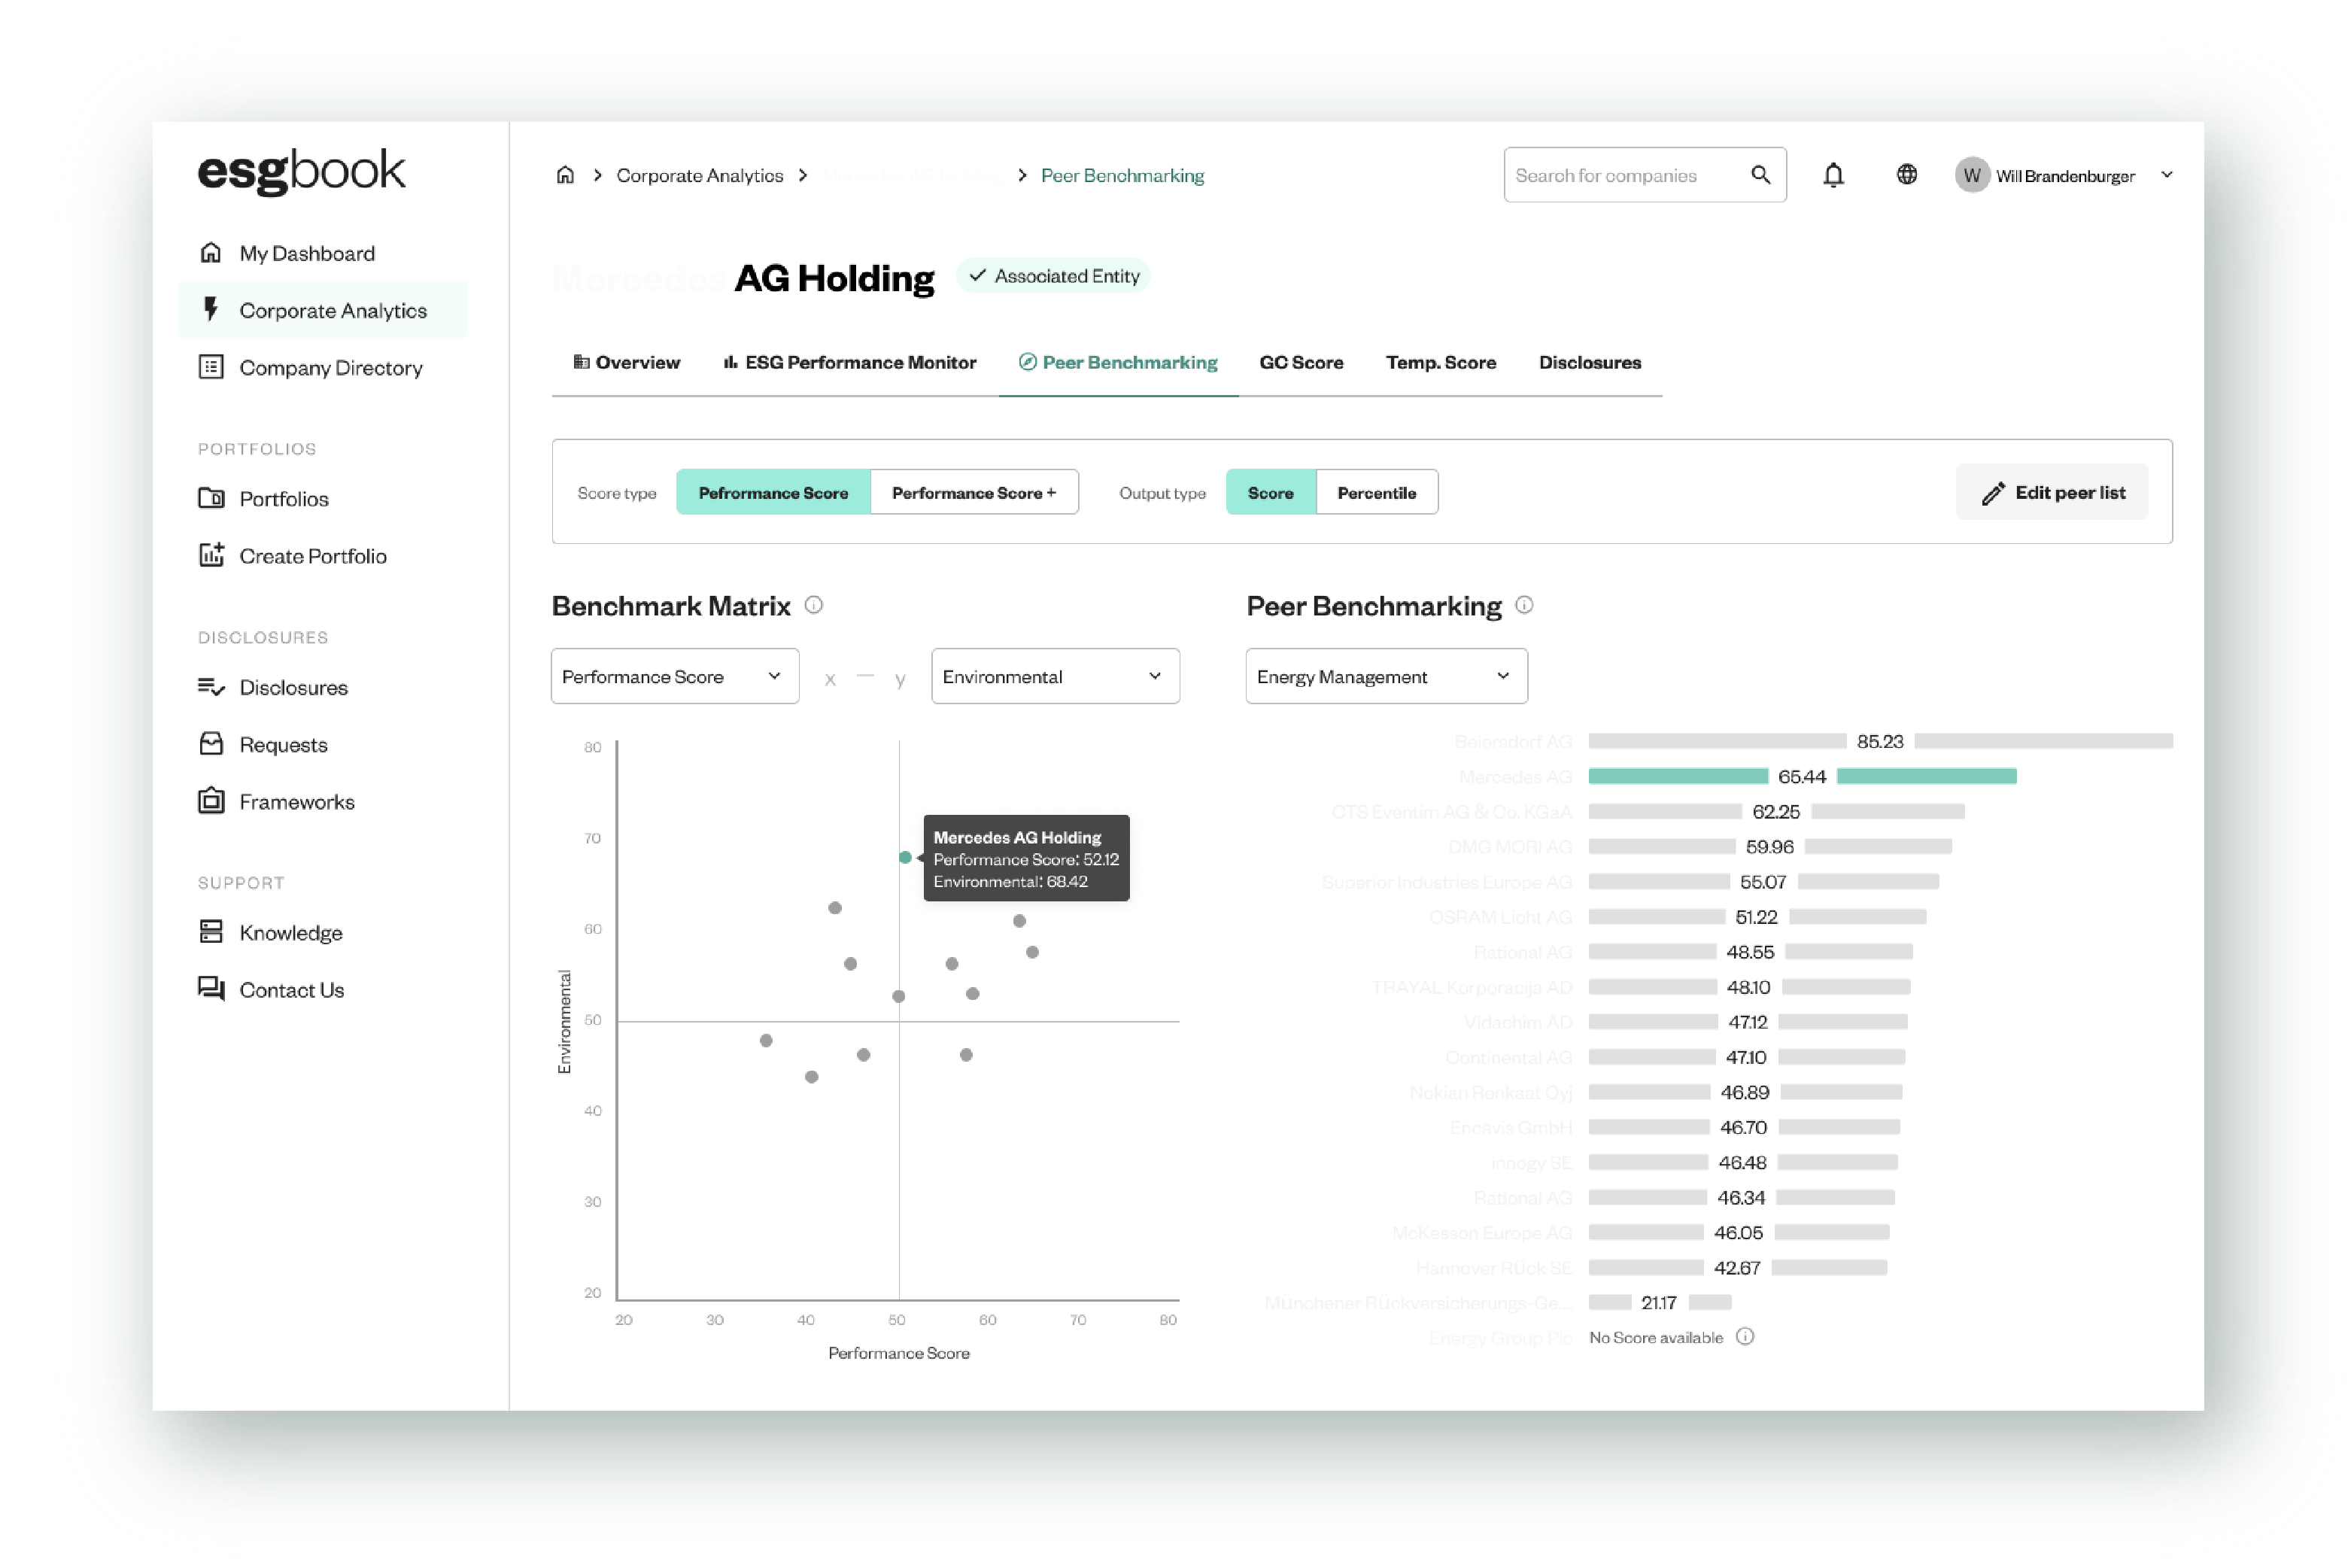Select Peformance Score score type
Viewport: 2351px width, 1568px height.
(773, 492)
